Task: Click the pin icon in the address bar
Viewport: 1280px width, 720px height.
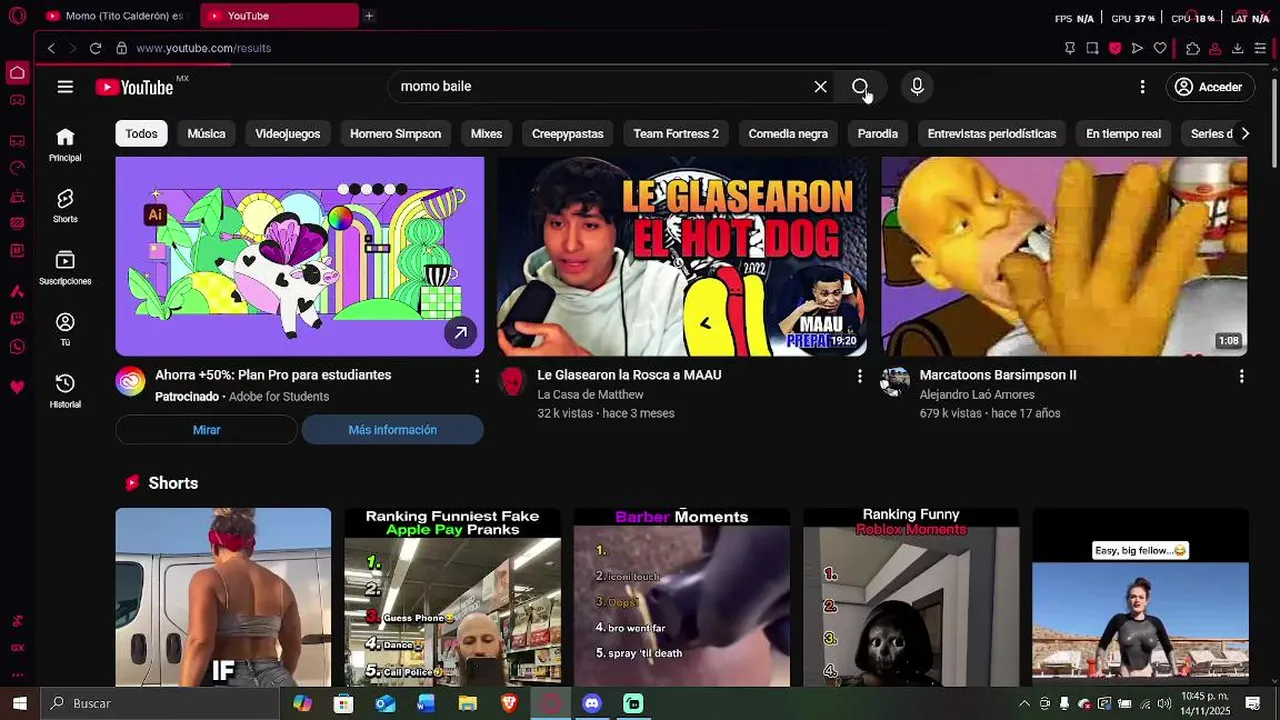Action: point(1070,48)
